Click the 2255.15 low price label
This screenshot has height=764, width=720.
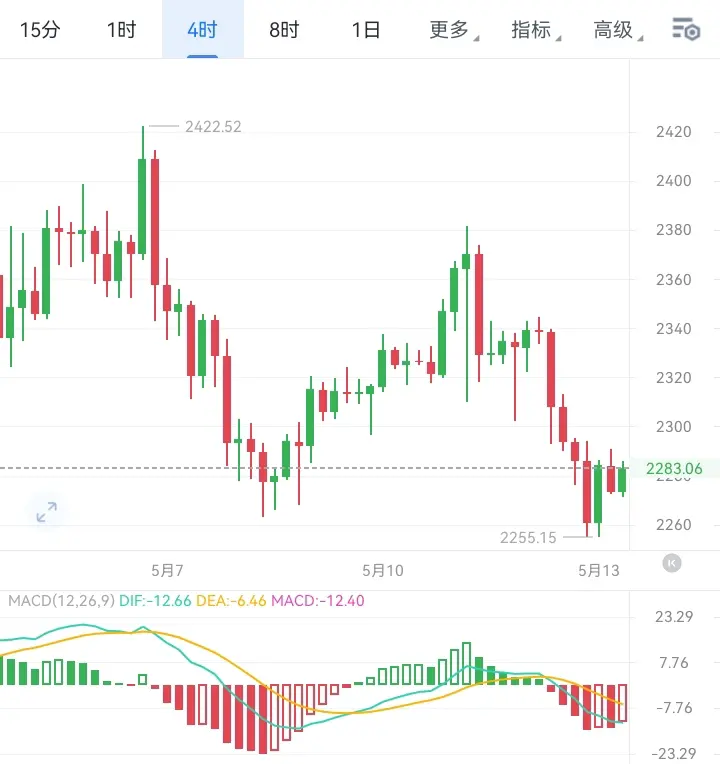click(528, 537)
